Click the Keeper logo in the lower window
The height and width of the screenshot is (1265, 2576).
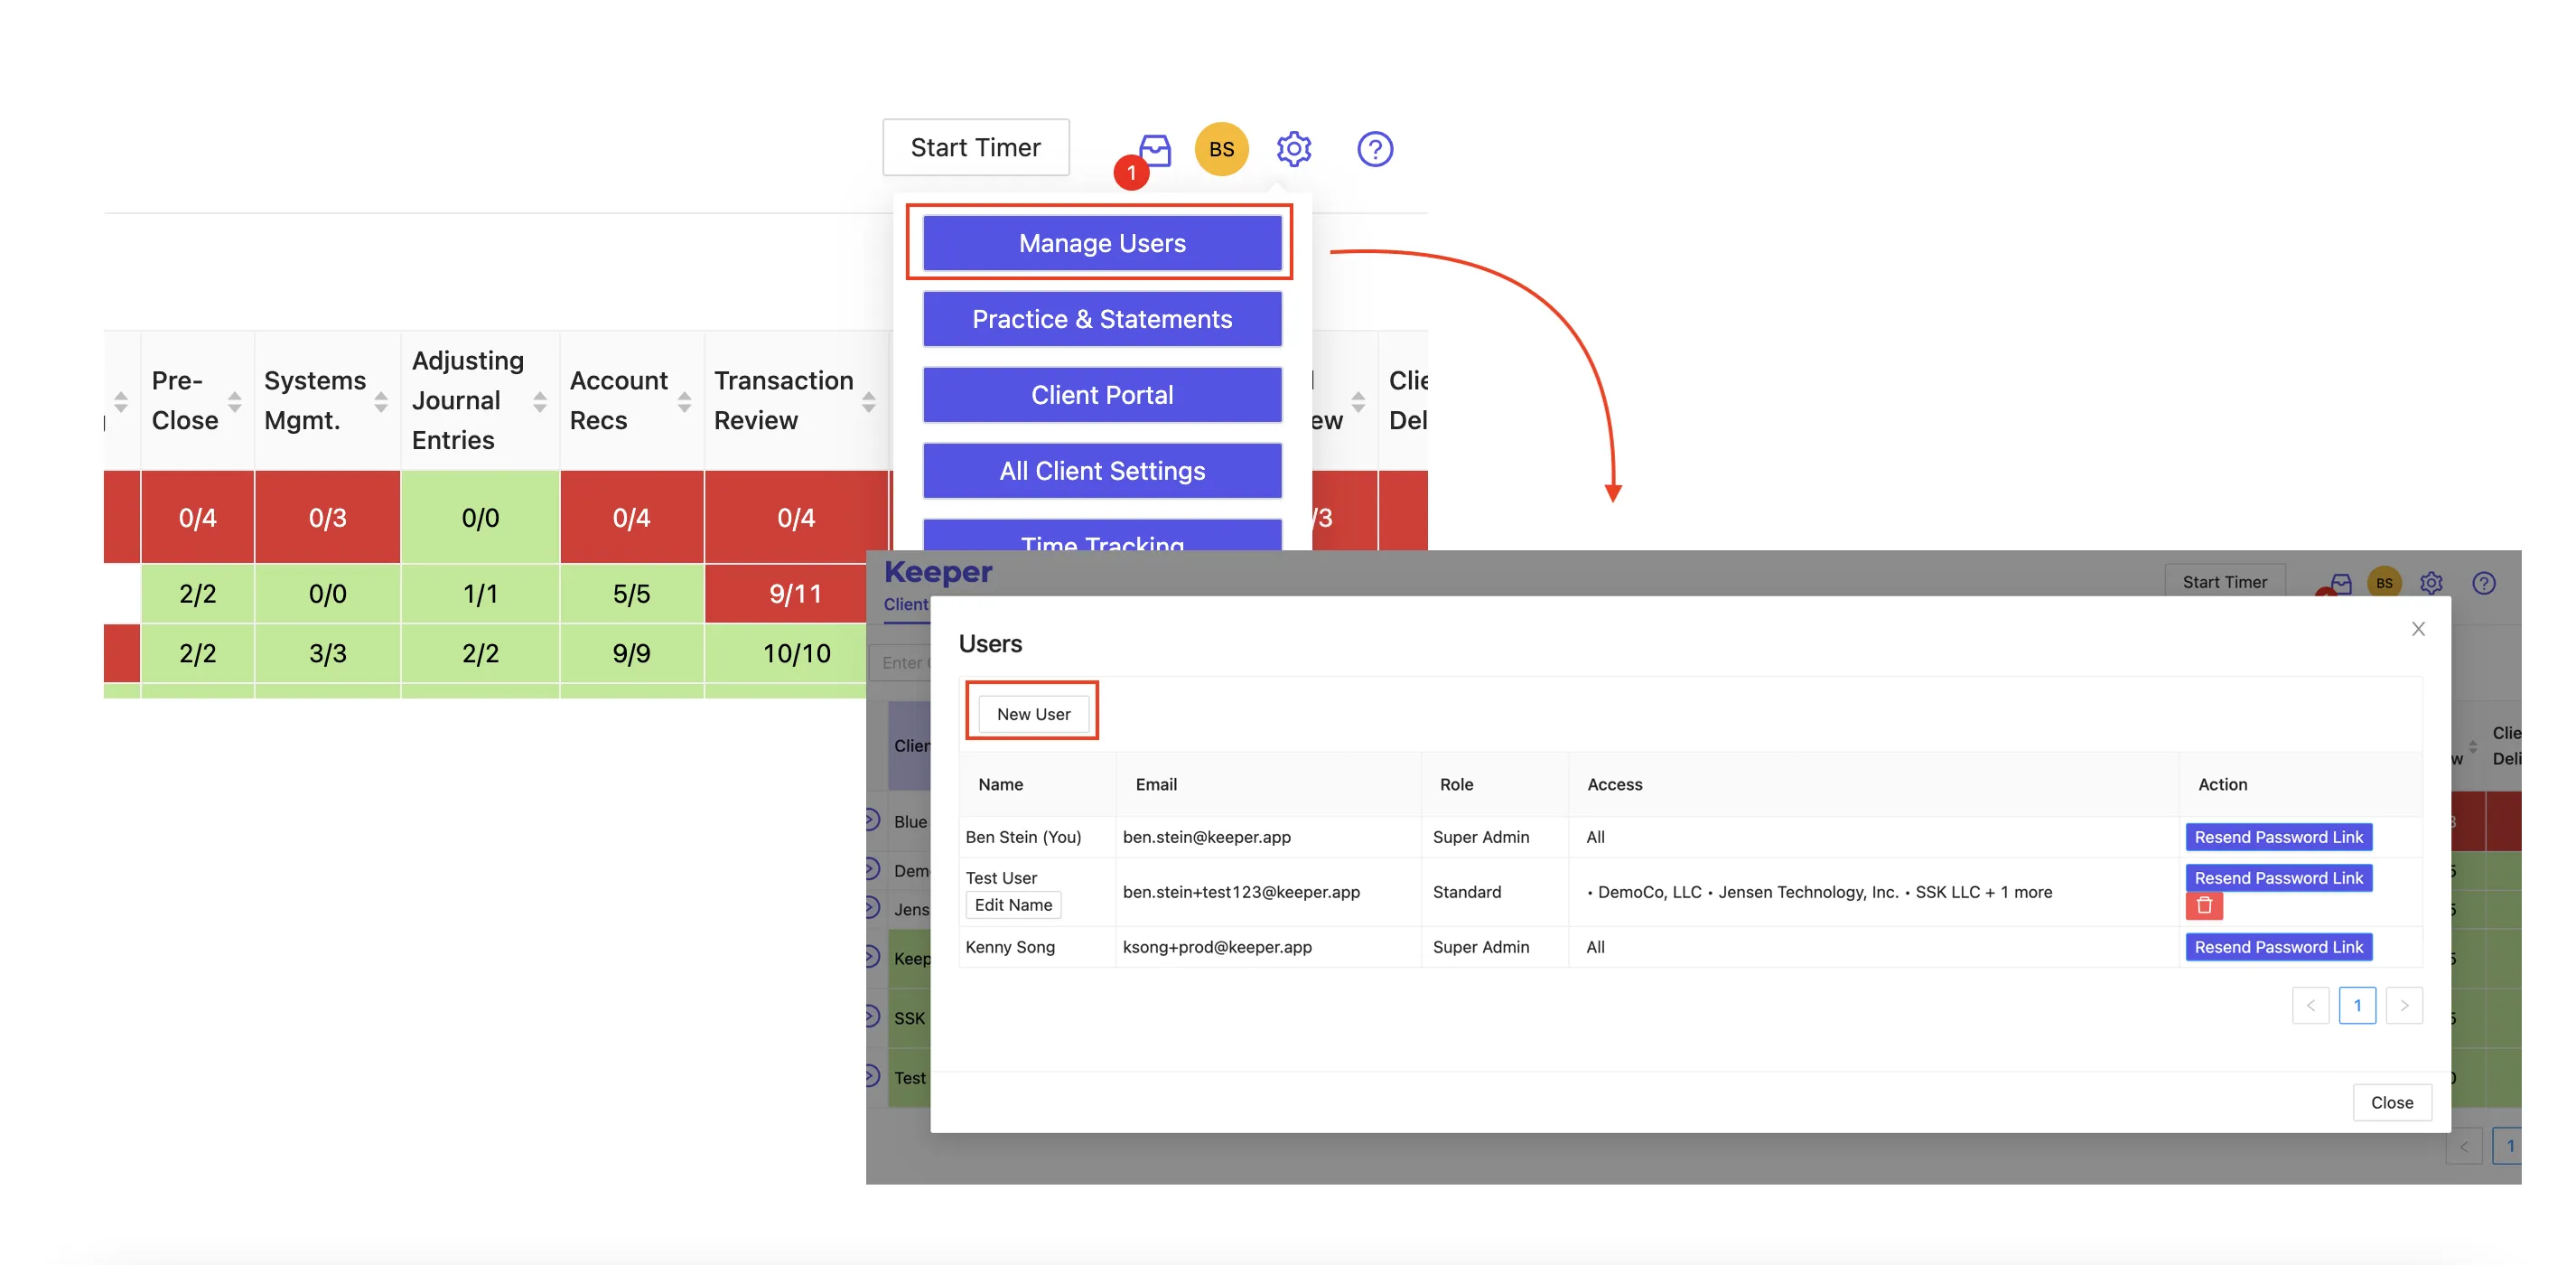click(x=937, y=571)
